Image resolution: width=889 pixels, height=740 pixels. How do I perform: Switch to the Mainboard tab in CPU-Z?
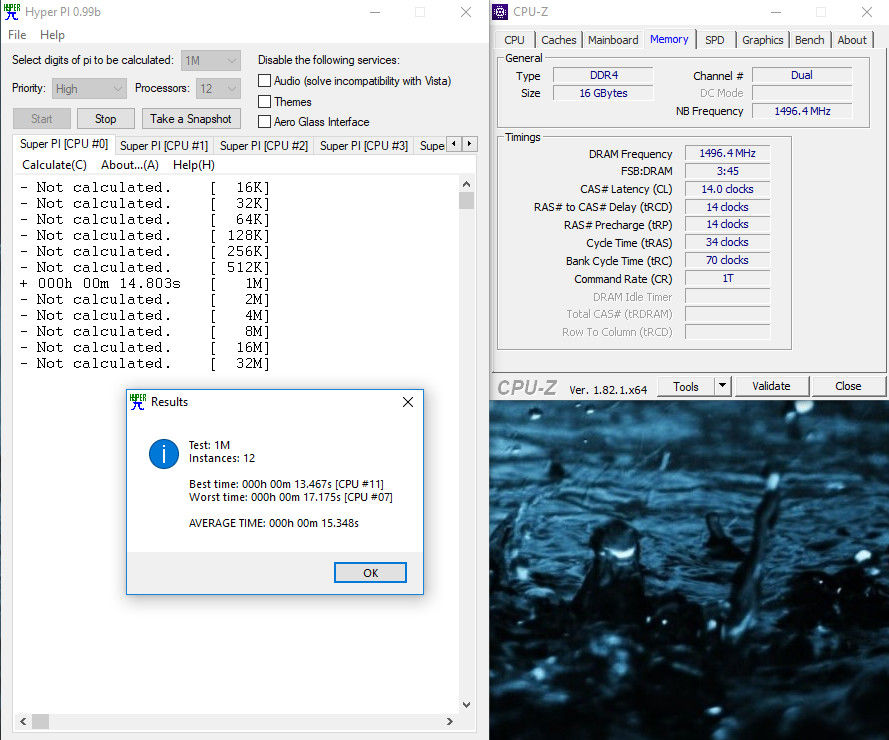pyautogui.click(x=613, y=40)
